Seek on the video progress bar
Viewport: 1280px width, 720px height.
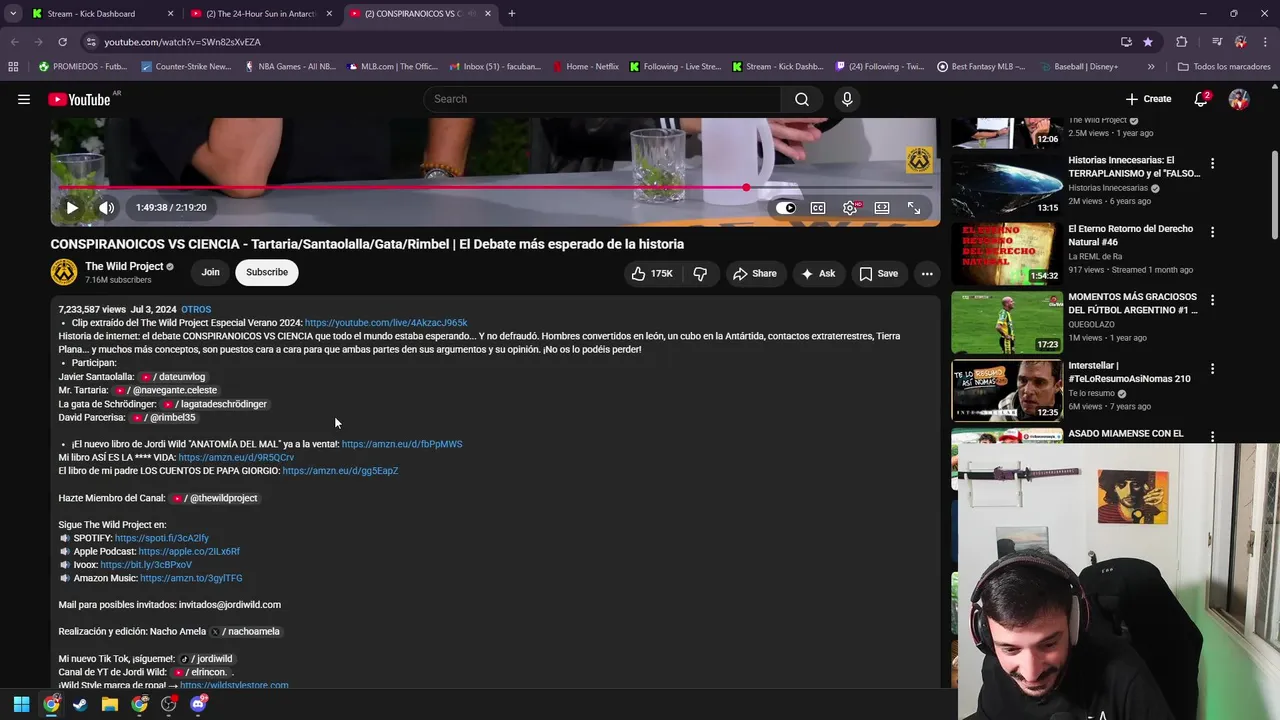[495, 187]
